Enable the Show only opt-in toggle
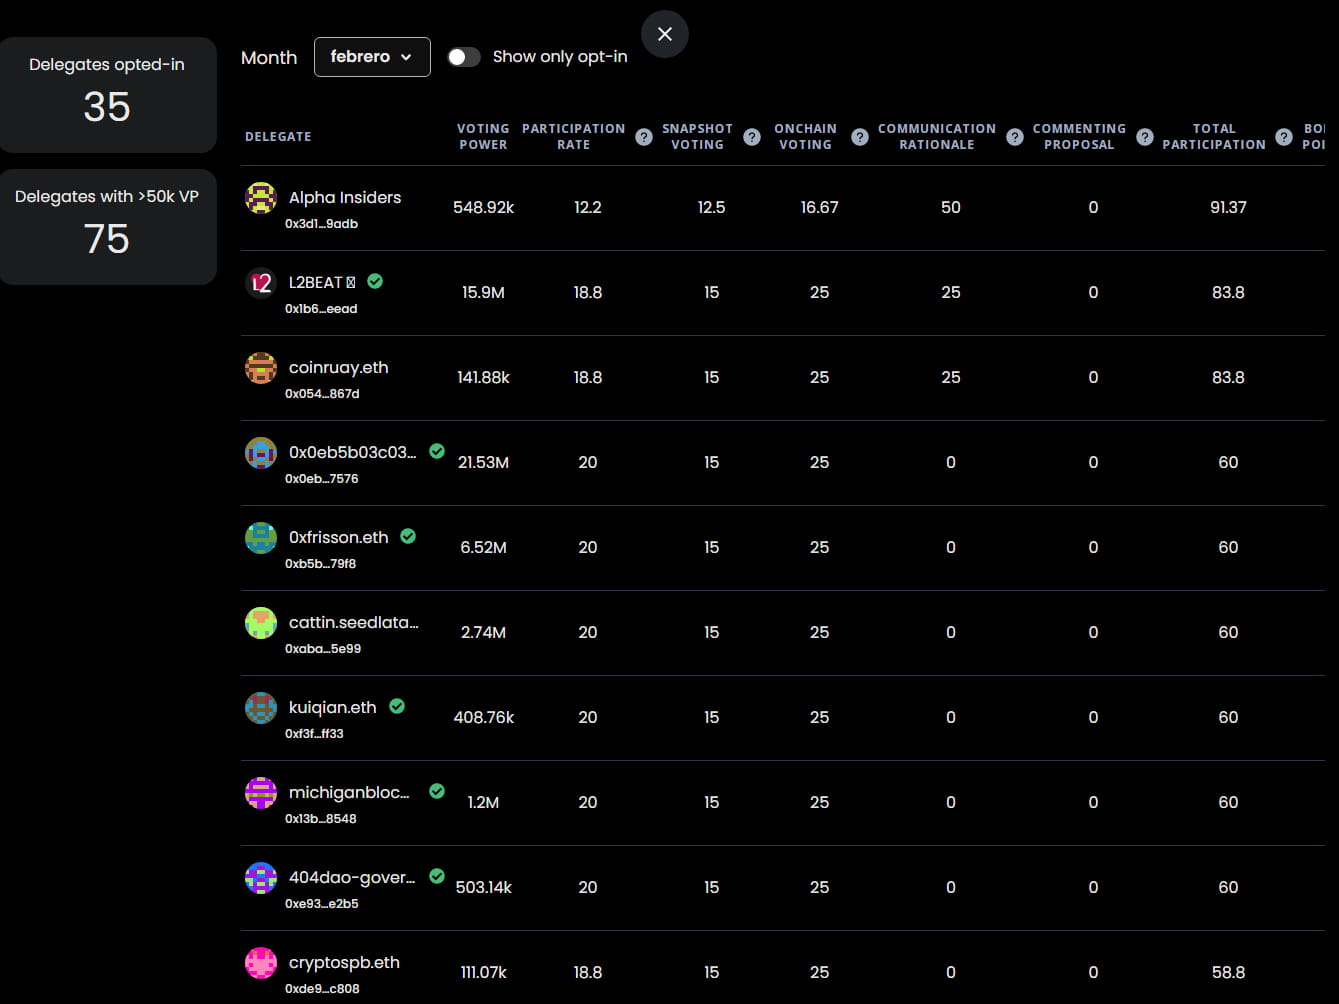 pos(464,57)
